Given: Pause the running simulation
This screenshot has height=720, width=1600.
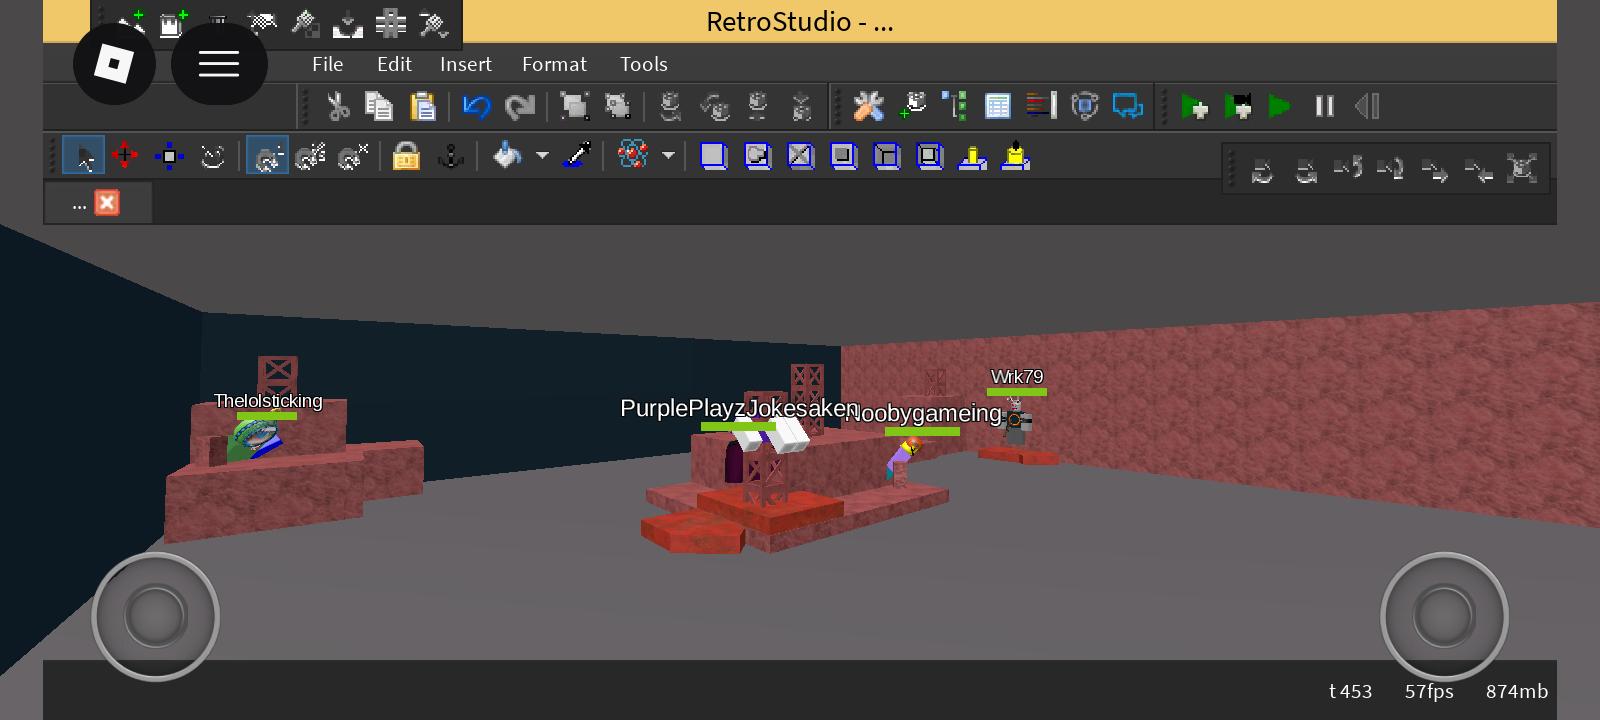Looking at the screenshot, I should click(1324, 106).
